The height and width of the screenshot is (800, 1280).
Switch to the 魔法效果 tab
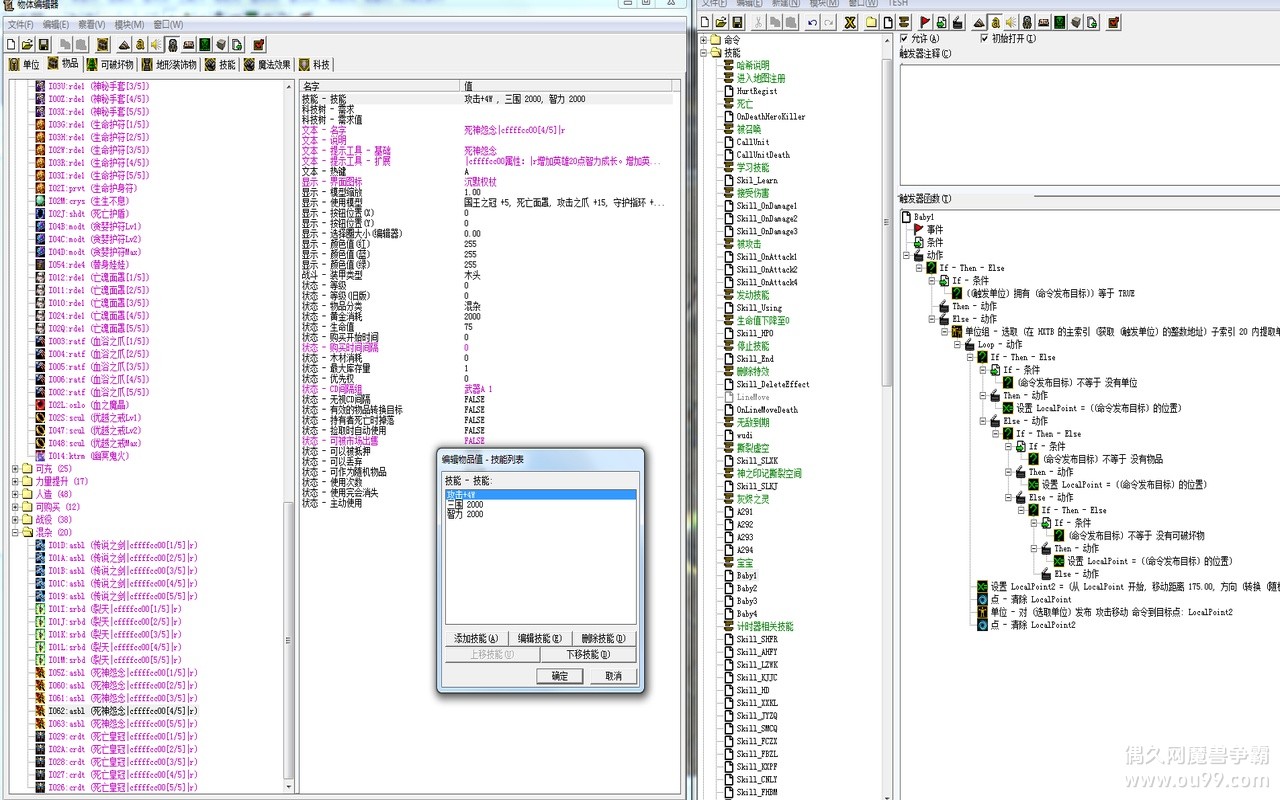pyautogui.click(x=268, y=65)
